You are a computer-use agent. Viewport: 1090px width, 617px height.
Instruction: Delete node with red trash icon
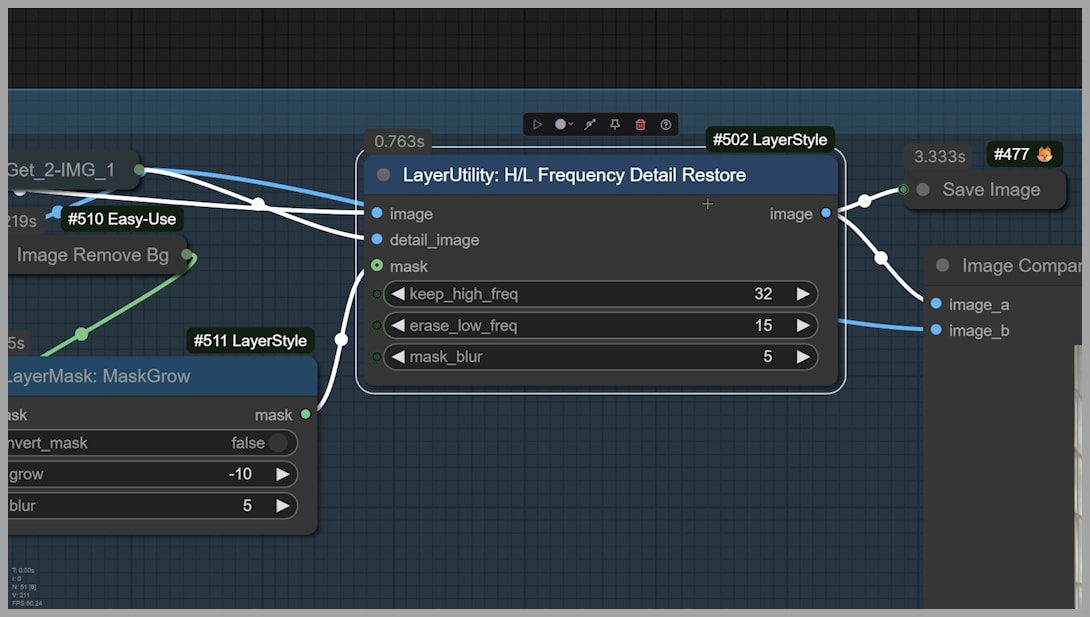point(641,125)
